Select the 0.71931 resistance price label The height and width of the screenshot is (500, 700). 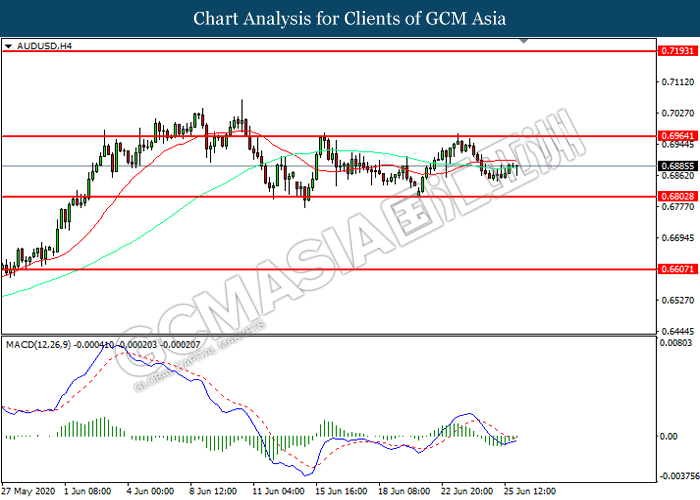tap(677, 51)
